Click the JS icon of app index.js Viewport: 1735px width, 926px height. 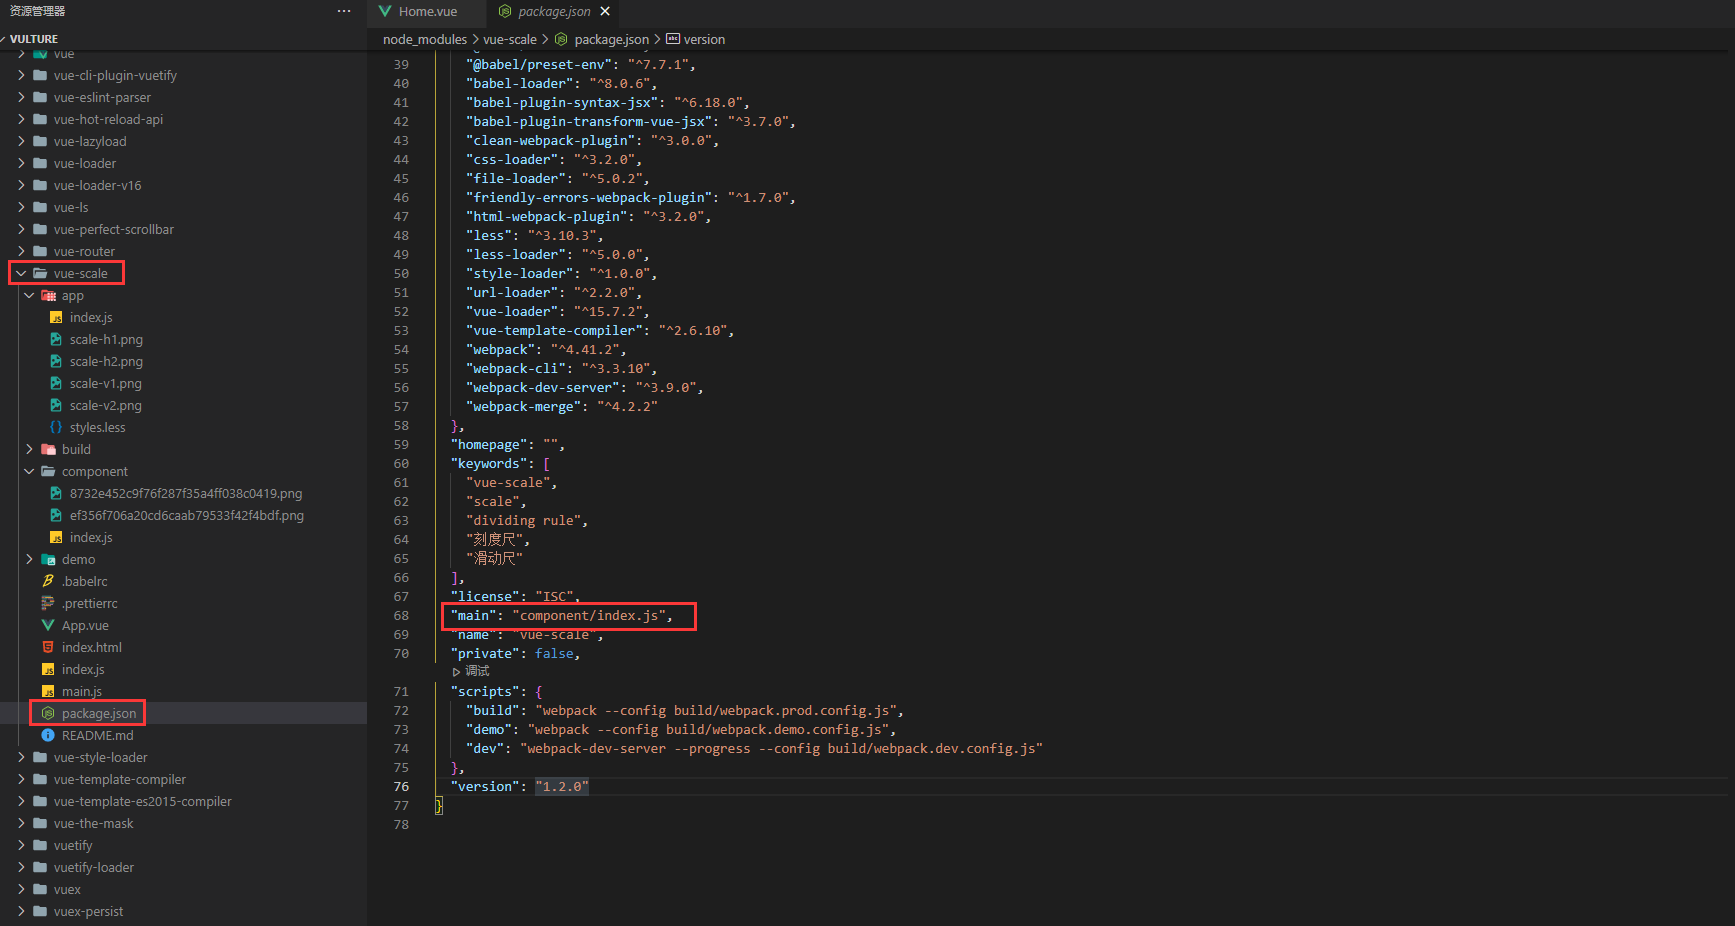tap(56, 317)
